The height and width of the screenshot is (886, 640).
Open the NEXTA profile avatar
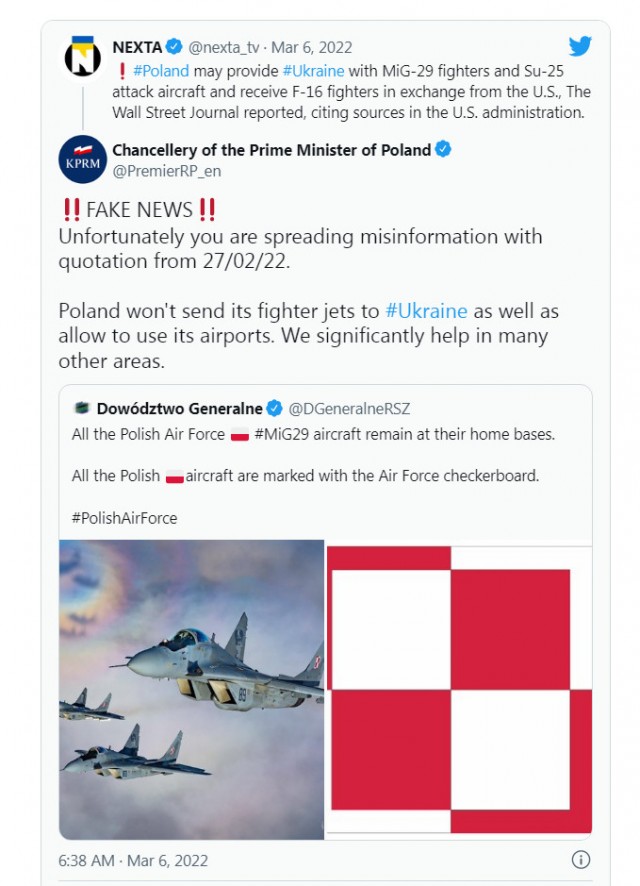(x=82, y=57)
